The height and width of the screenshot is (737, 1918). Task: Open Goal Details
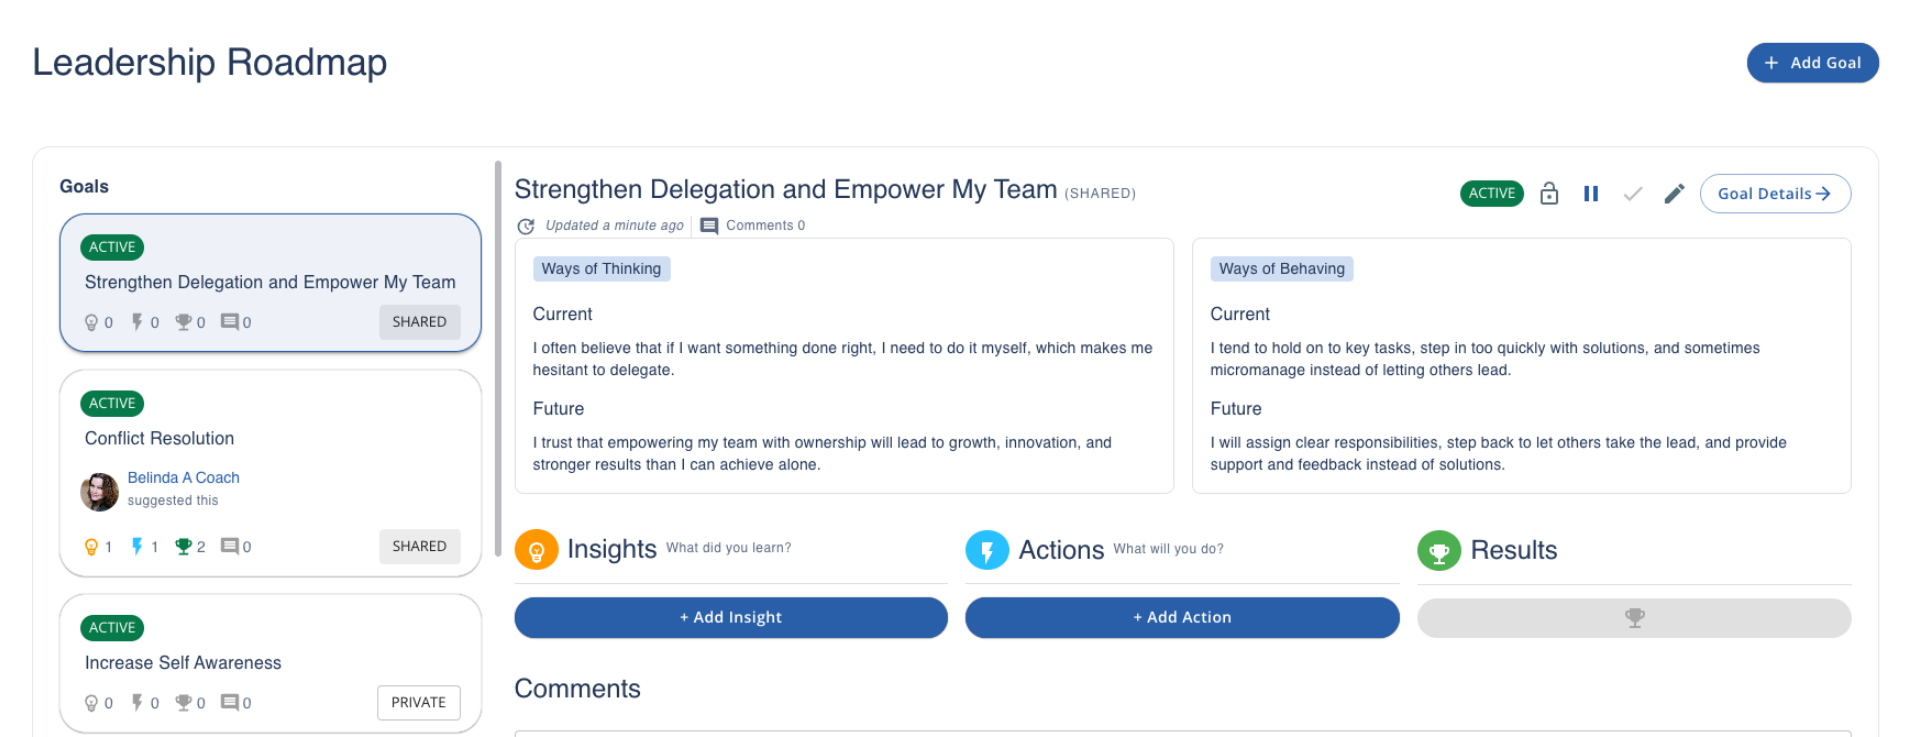1774,193
